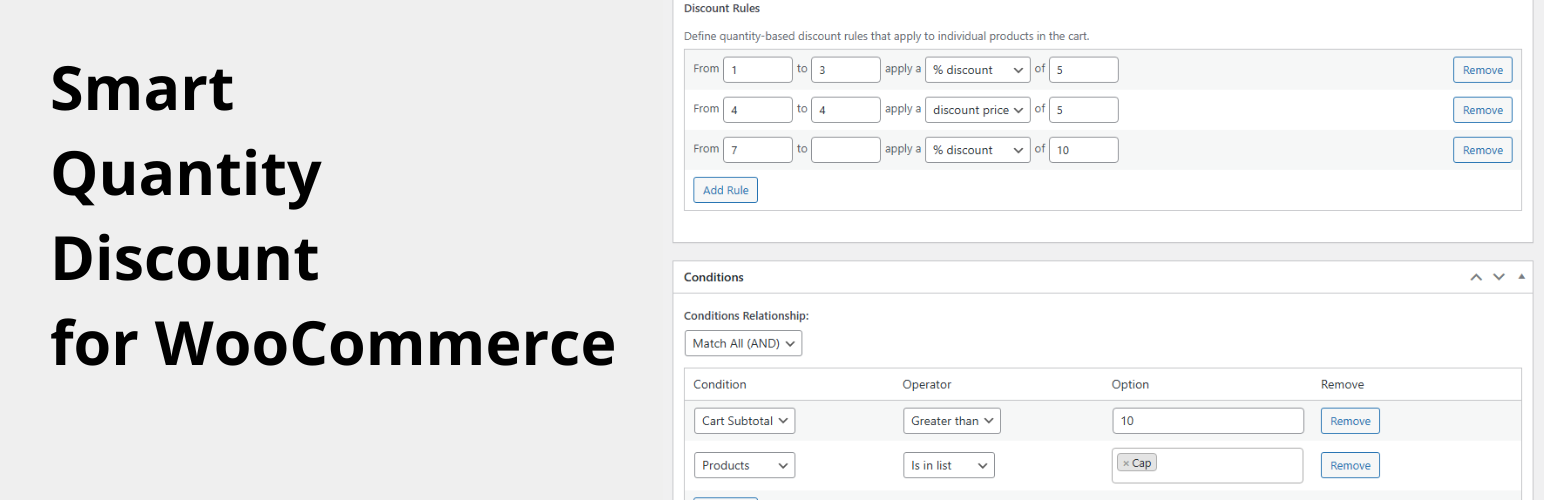Remove the Cart Subtotal condition
This screenshot has width=1544, height=500.
1350,421
